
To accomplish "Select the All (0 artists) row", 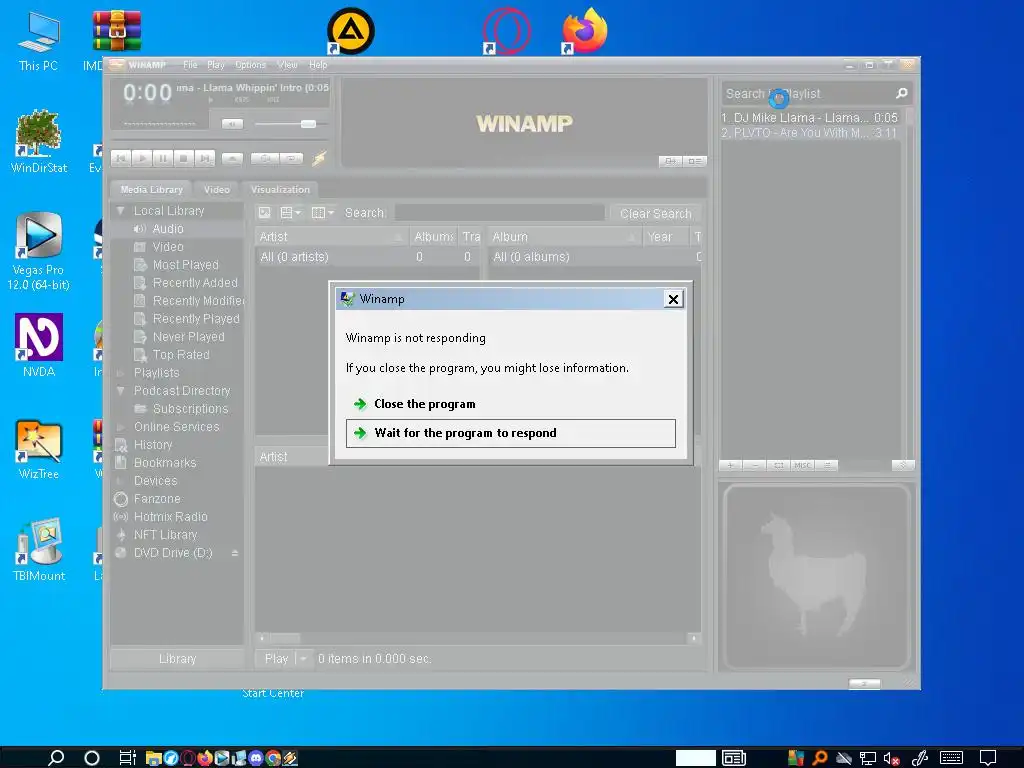I will [367, 257].
